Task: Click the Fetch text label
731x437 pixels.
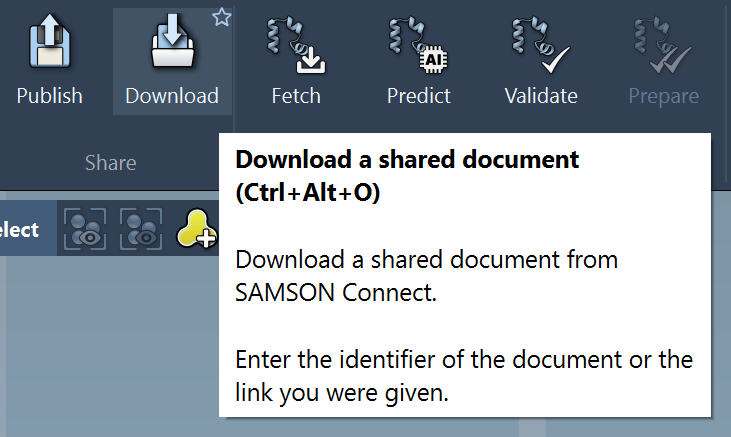Action: tap(296, 96)
